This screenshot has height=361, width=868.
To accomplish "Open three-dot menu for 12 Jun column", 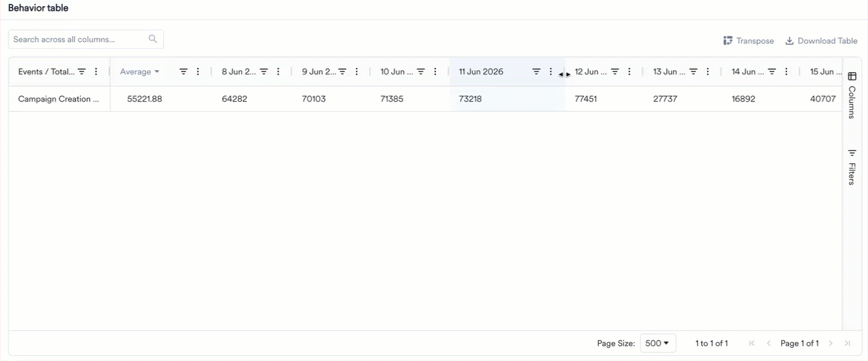I will pos(629,71).
